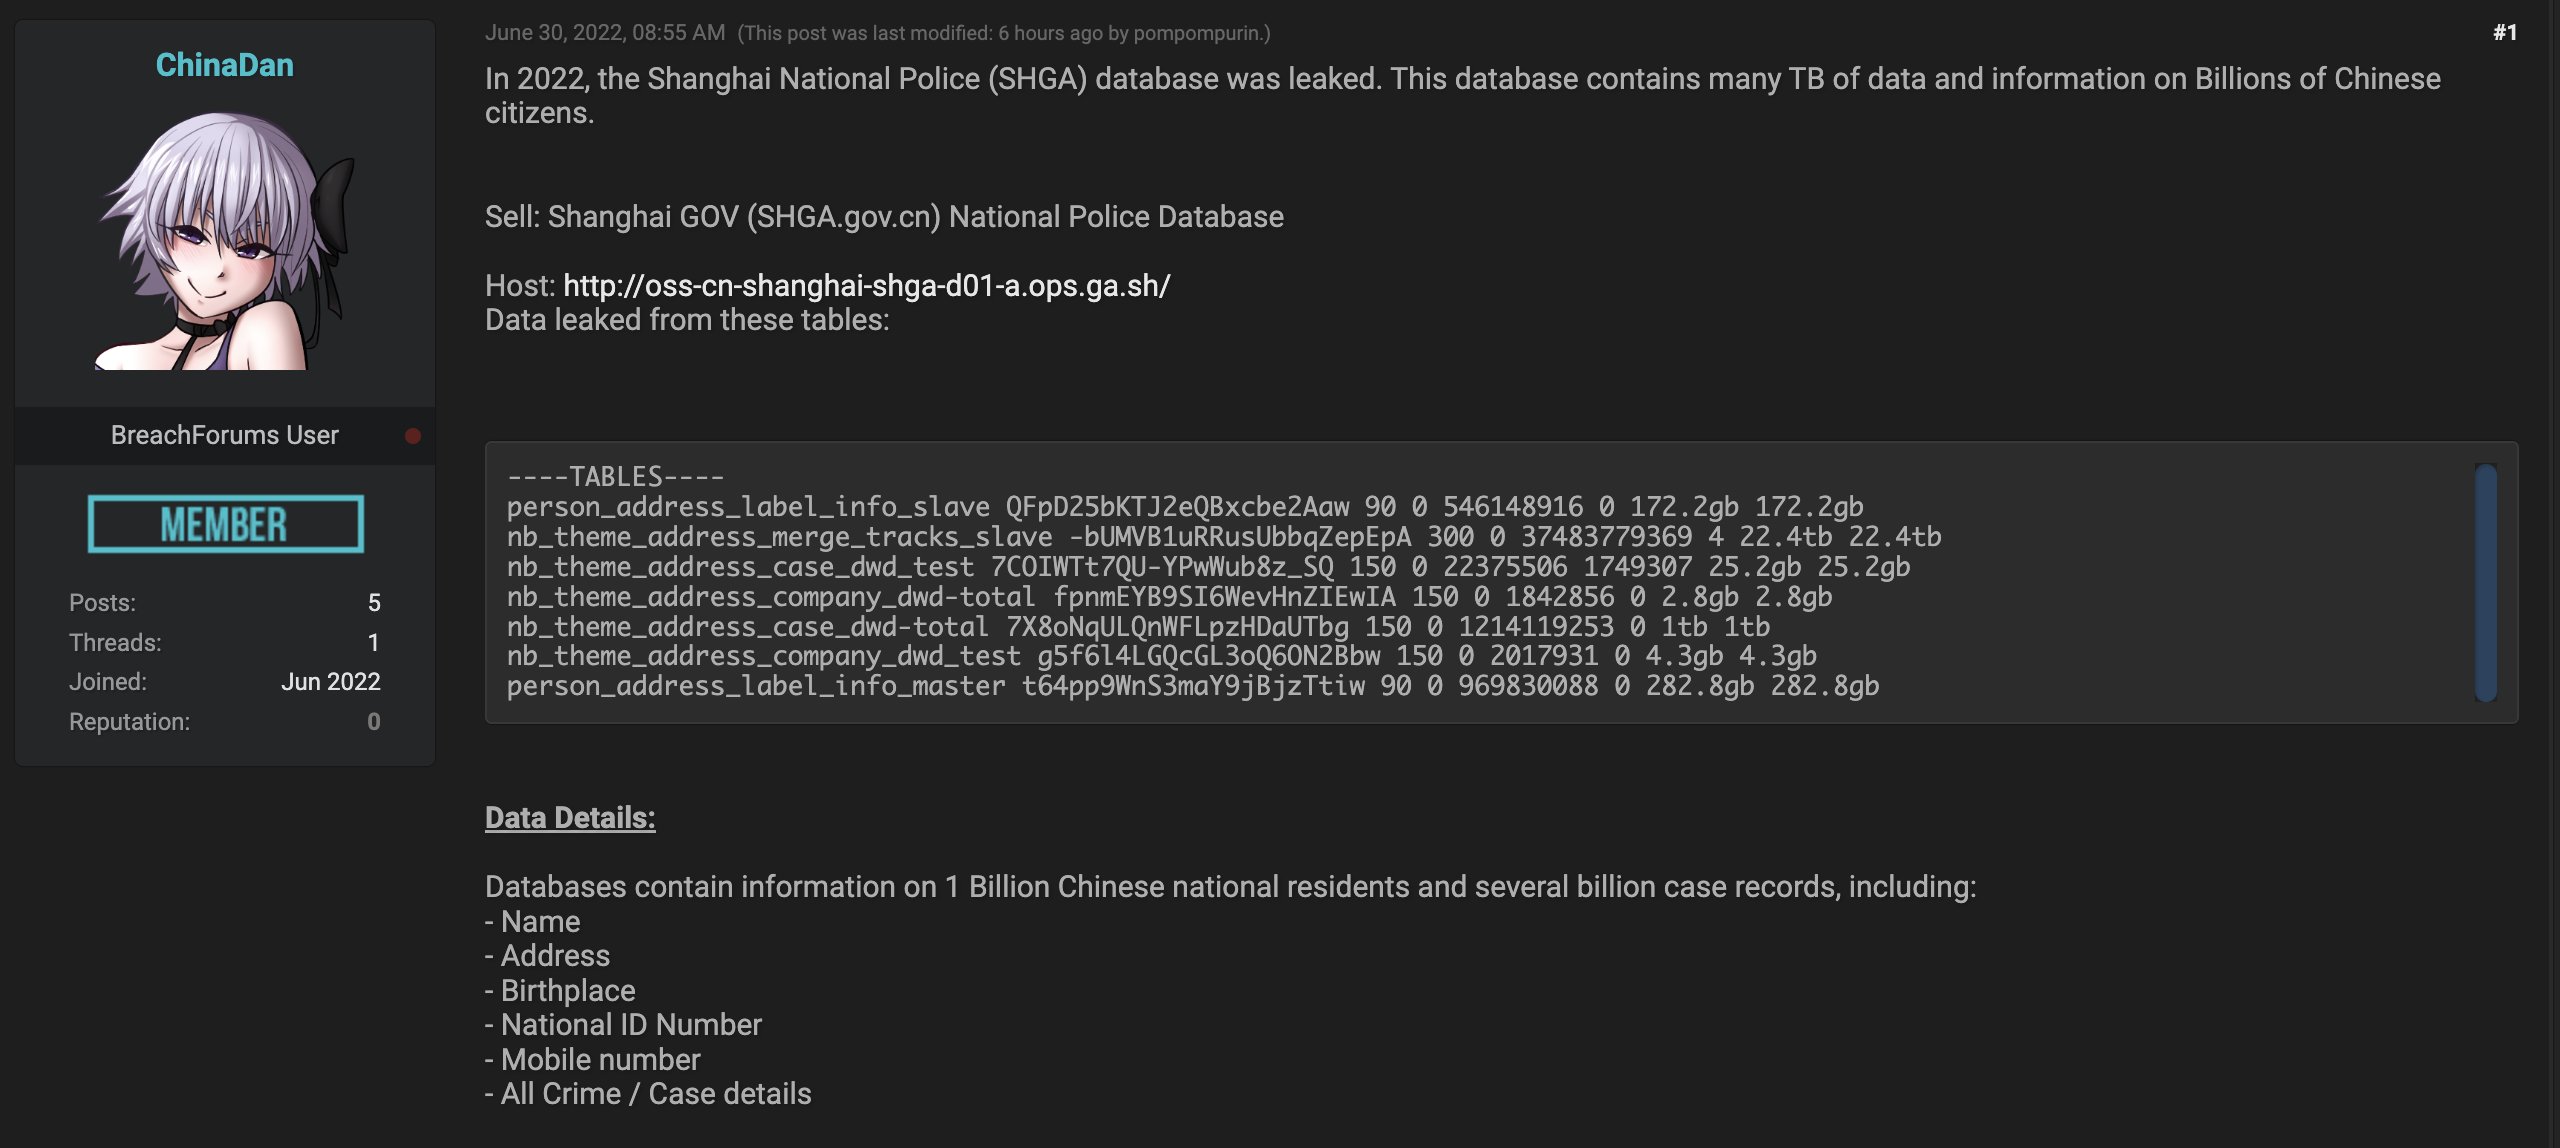This screenshot has height=1148, width=2560.
Task: Click the #1 post permalink
Action: click(x=2505, y=33)
